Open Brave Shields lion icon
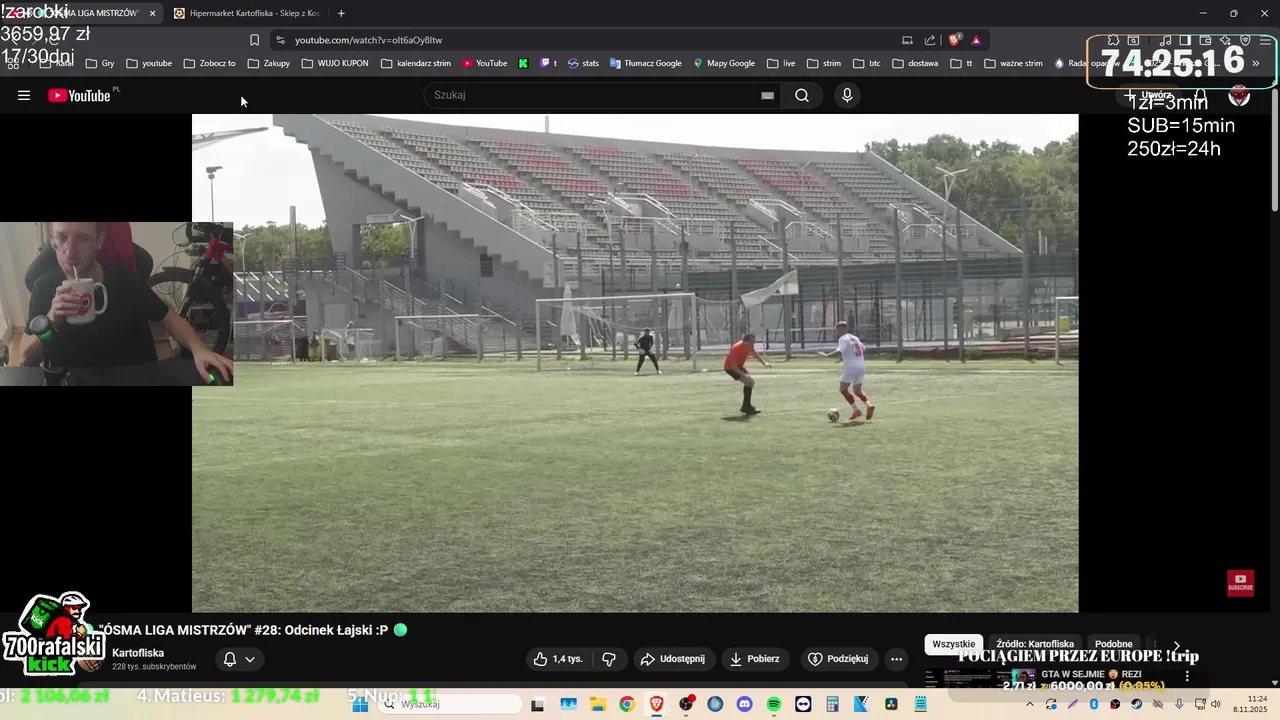1280x720 pixels. tap(954, 40)
